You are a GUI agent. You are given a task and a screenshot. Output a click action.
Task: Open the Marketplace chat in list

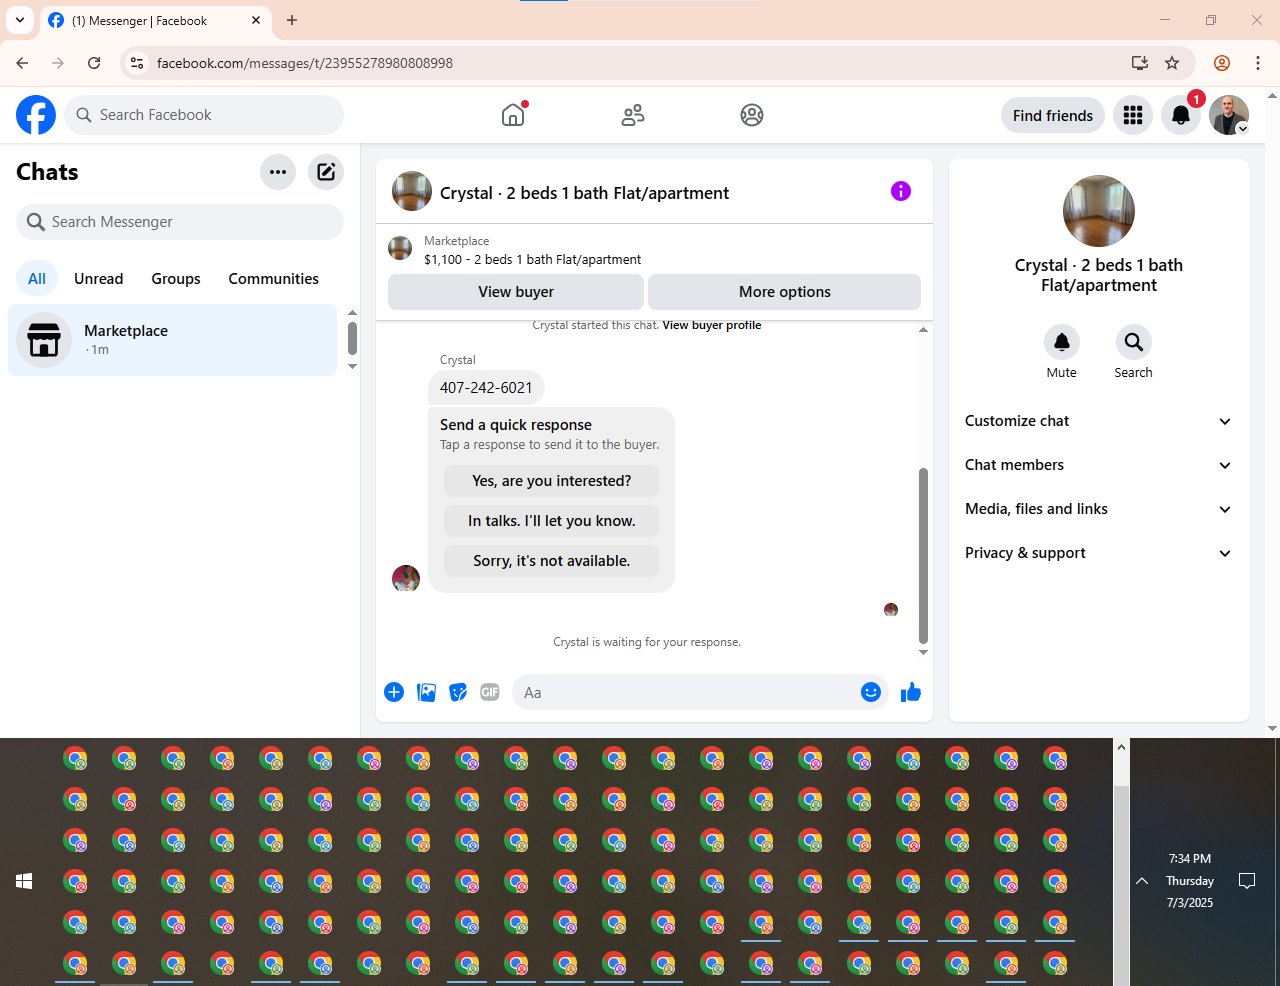(173, 340)
